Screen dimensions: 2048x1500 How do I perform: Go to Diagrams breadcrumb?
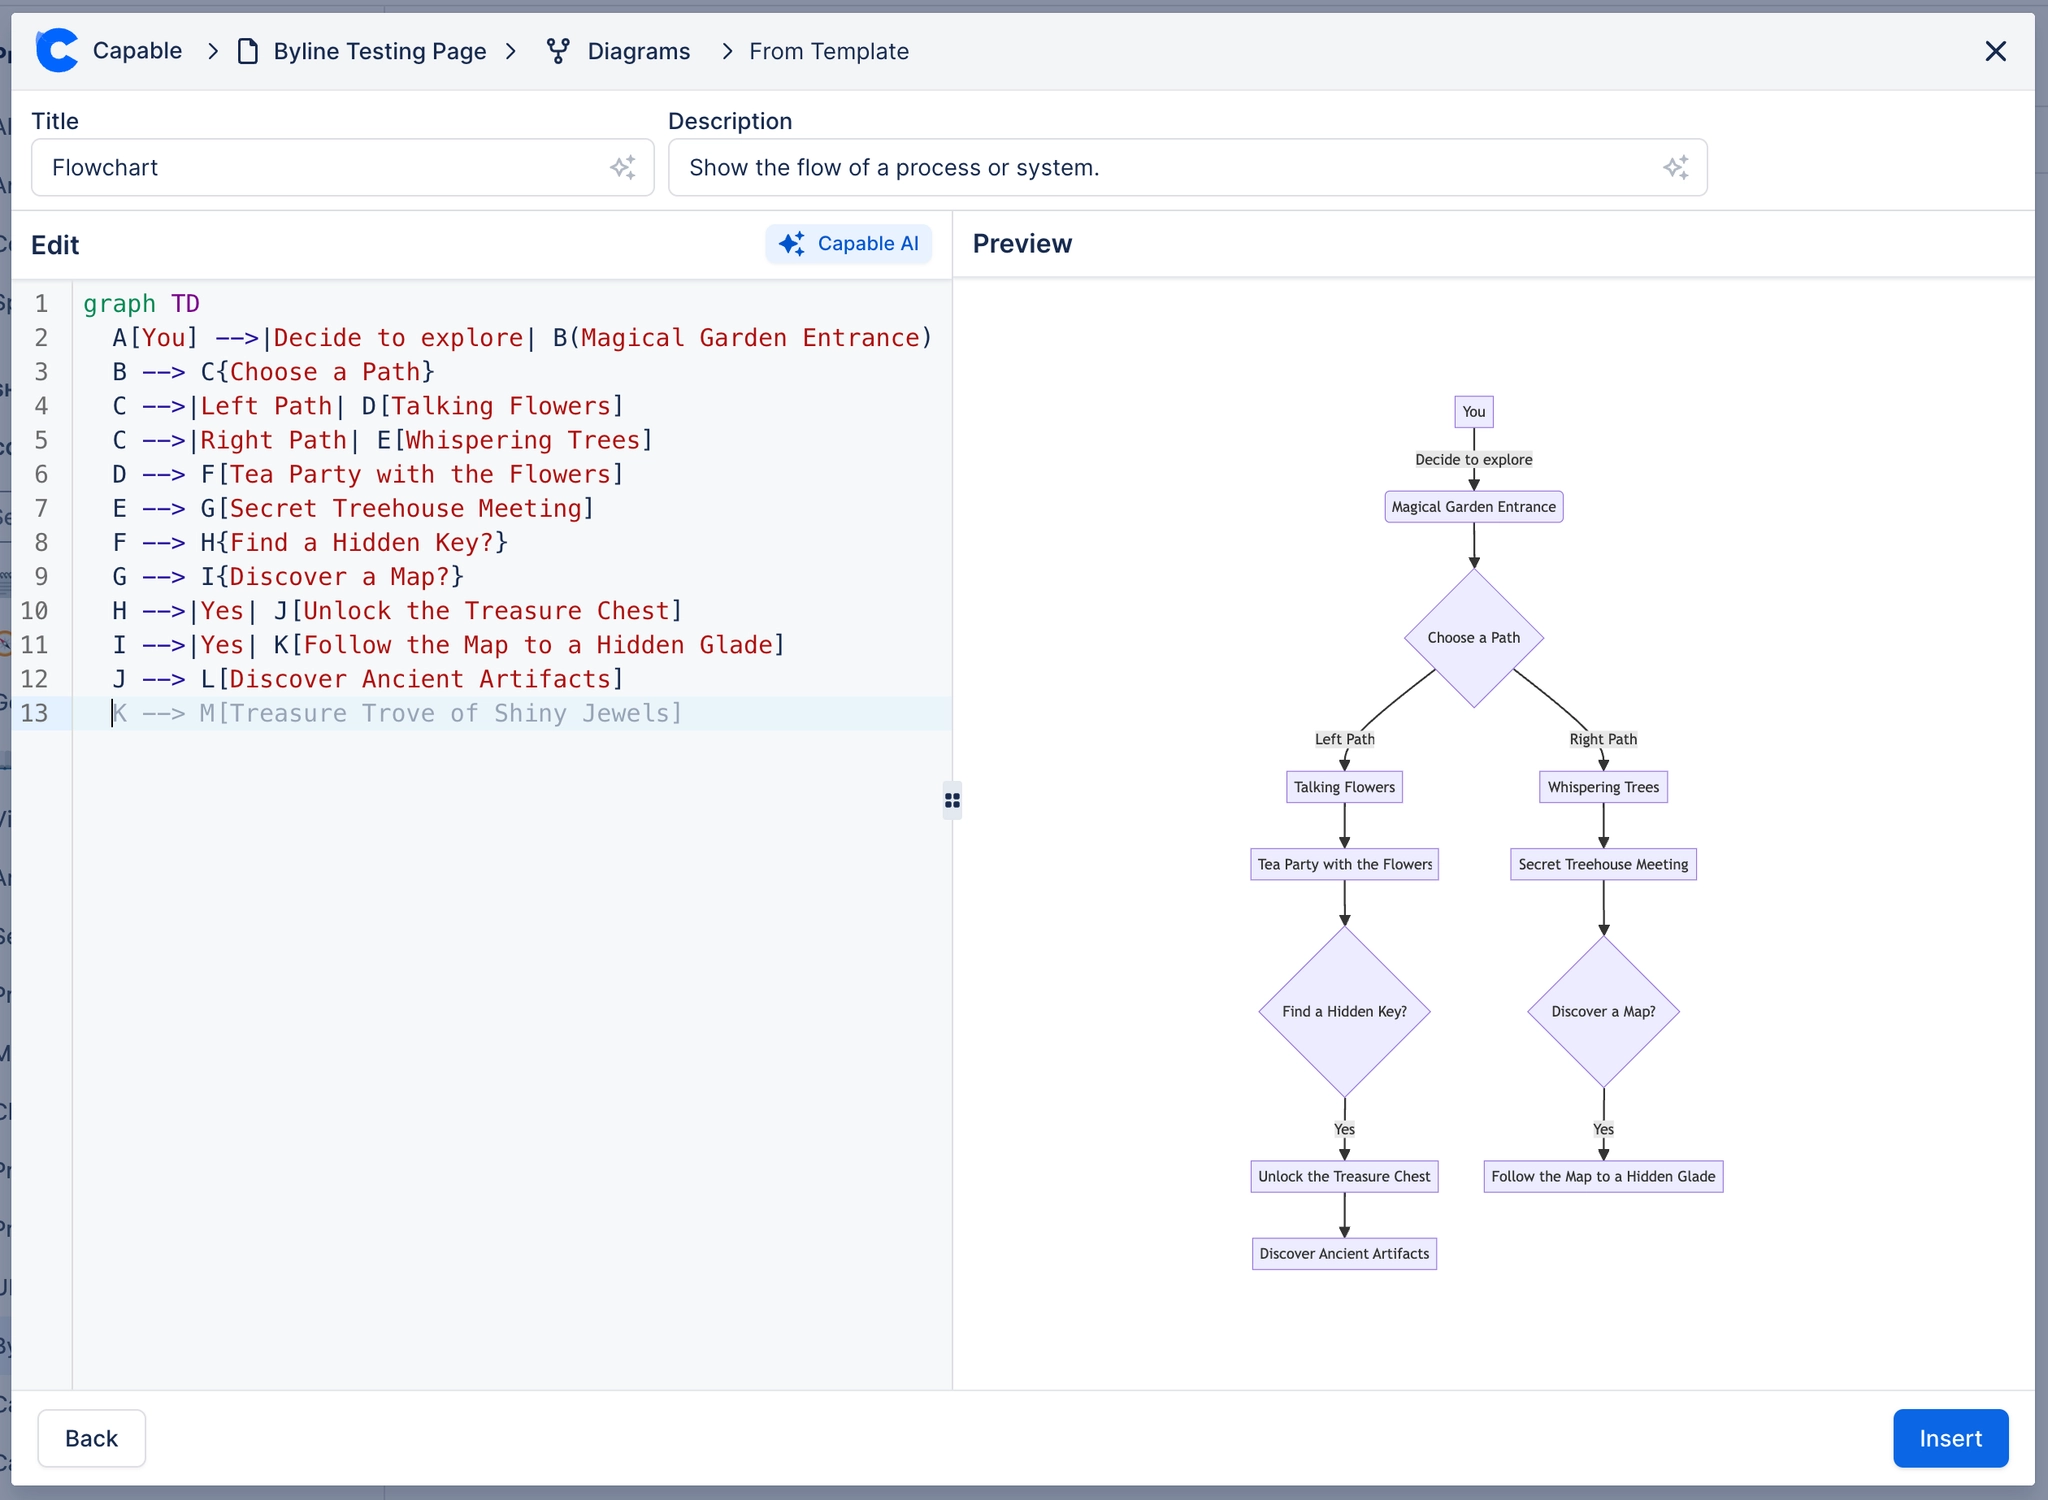point(638,51)
